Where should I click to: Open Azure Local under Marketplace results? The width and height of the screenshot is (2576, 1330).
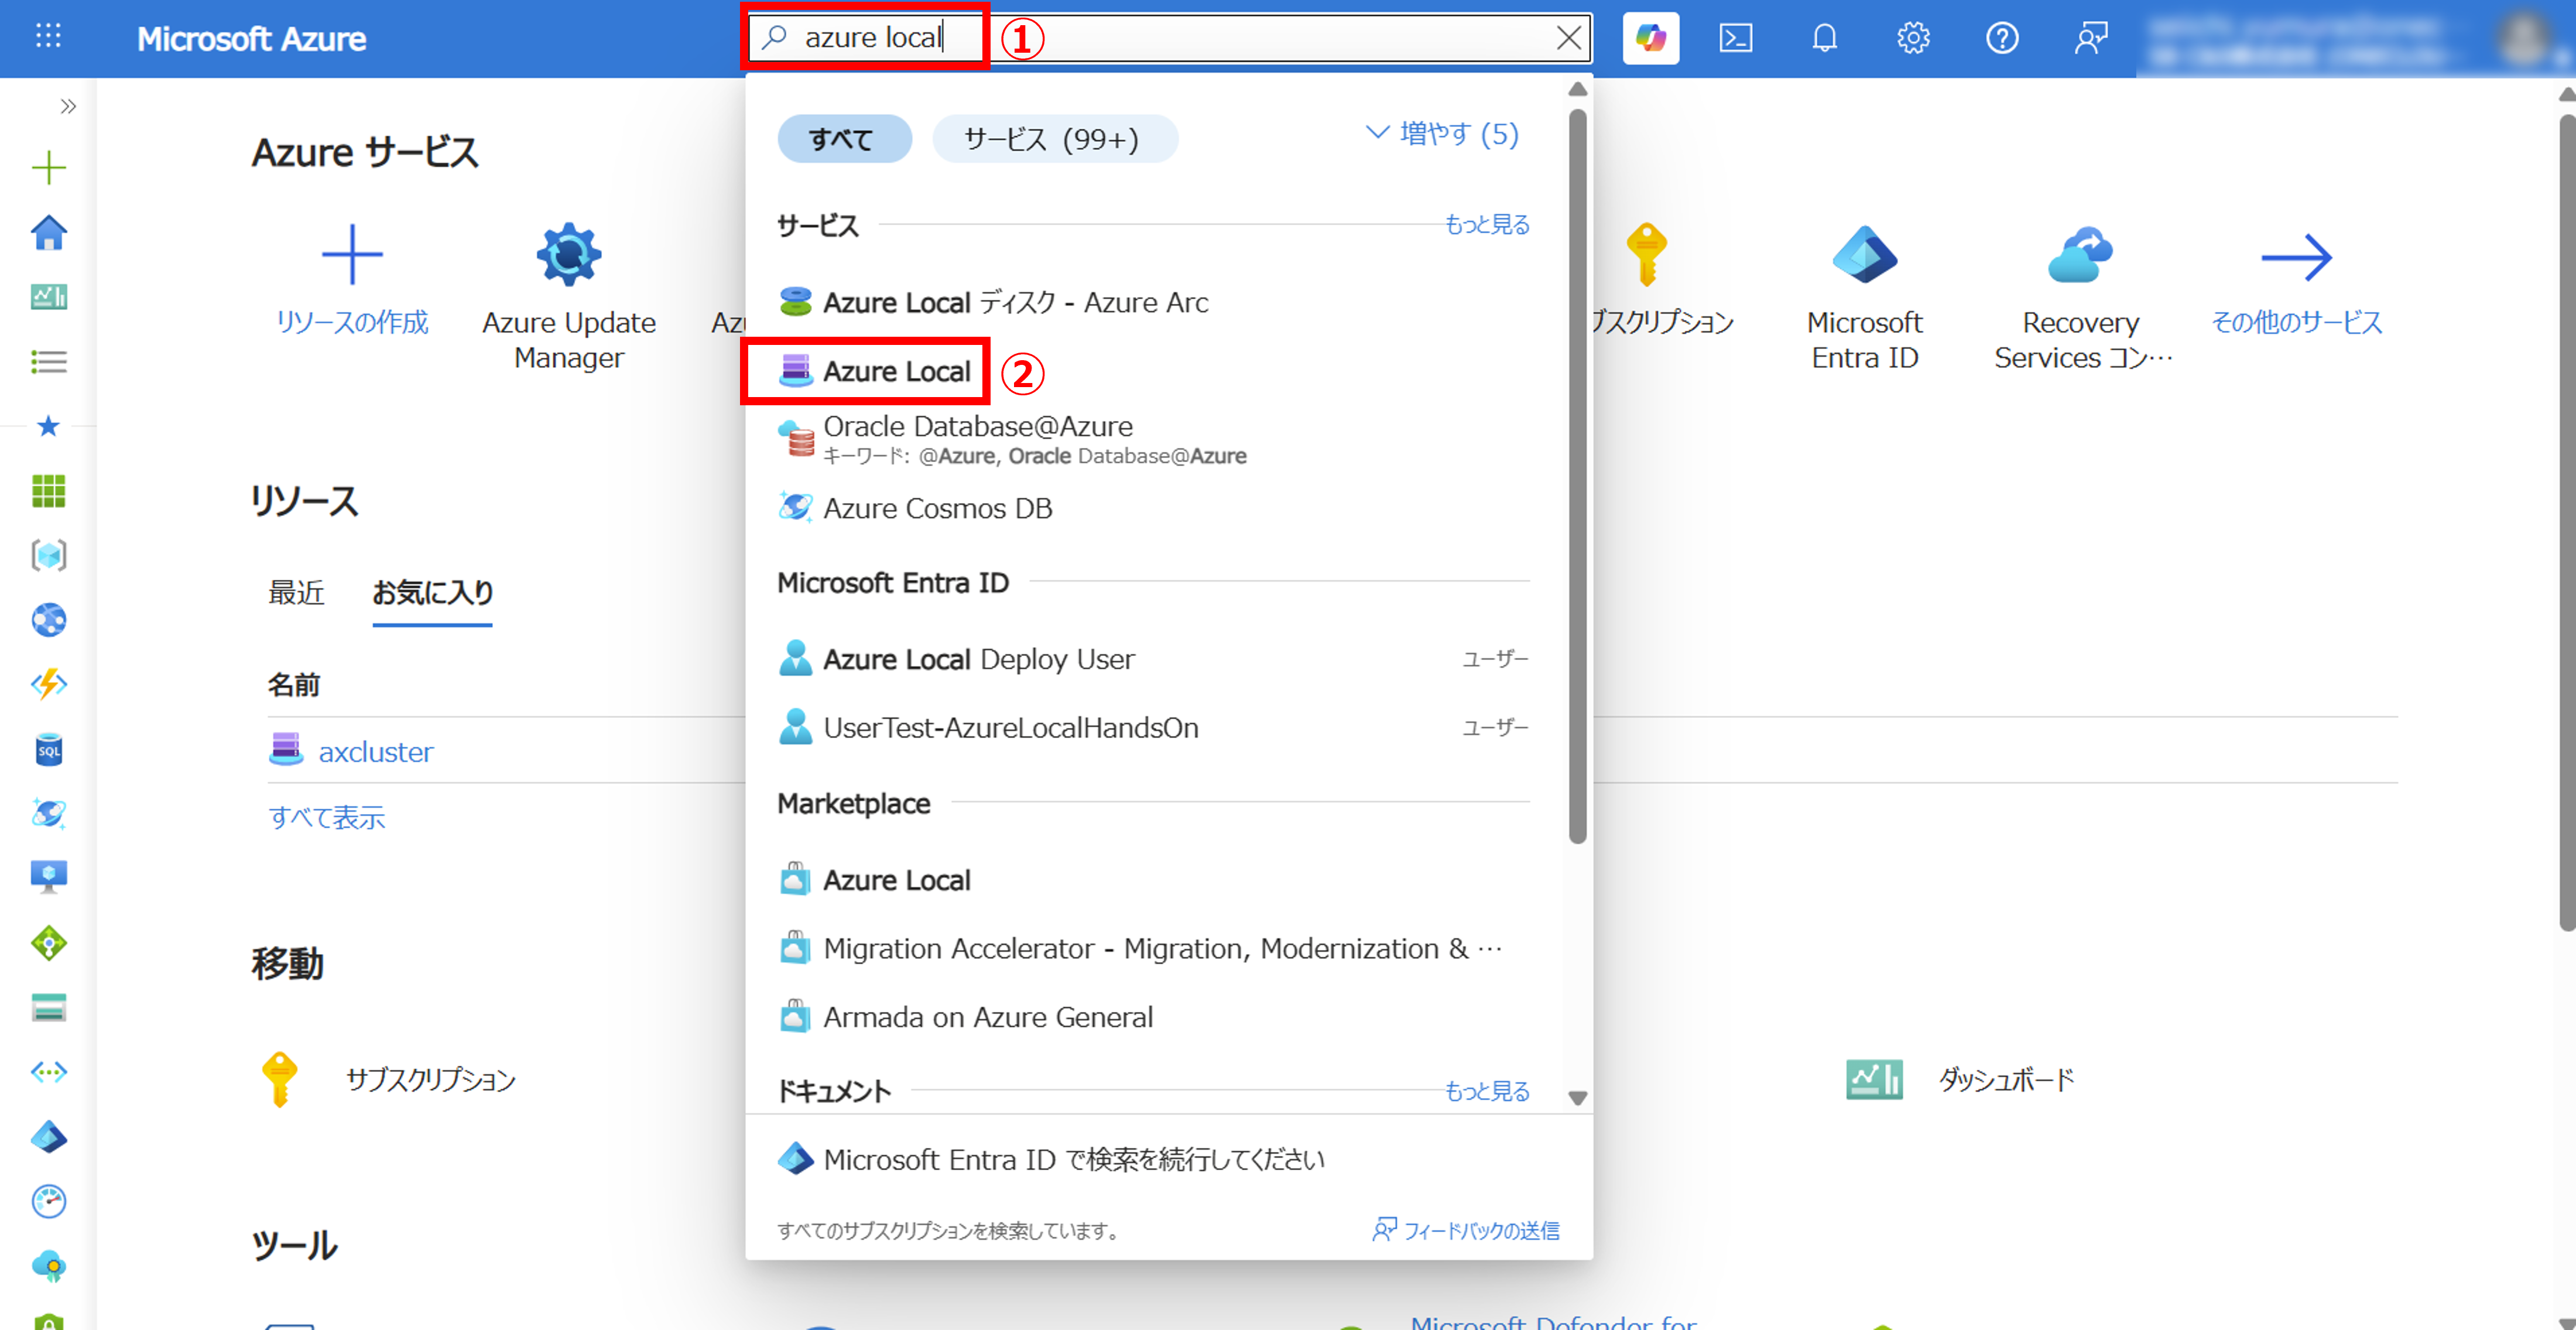pyautogui.click(x=1153, y=880)
